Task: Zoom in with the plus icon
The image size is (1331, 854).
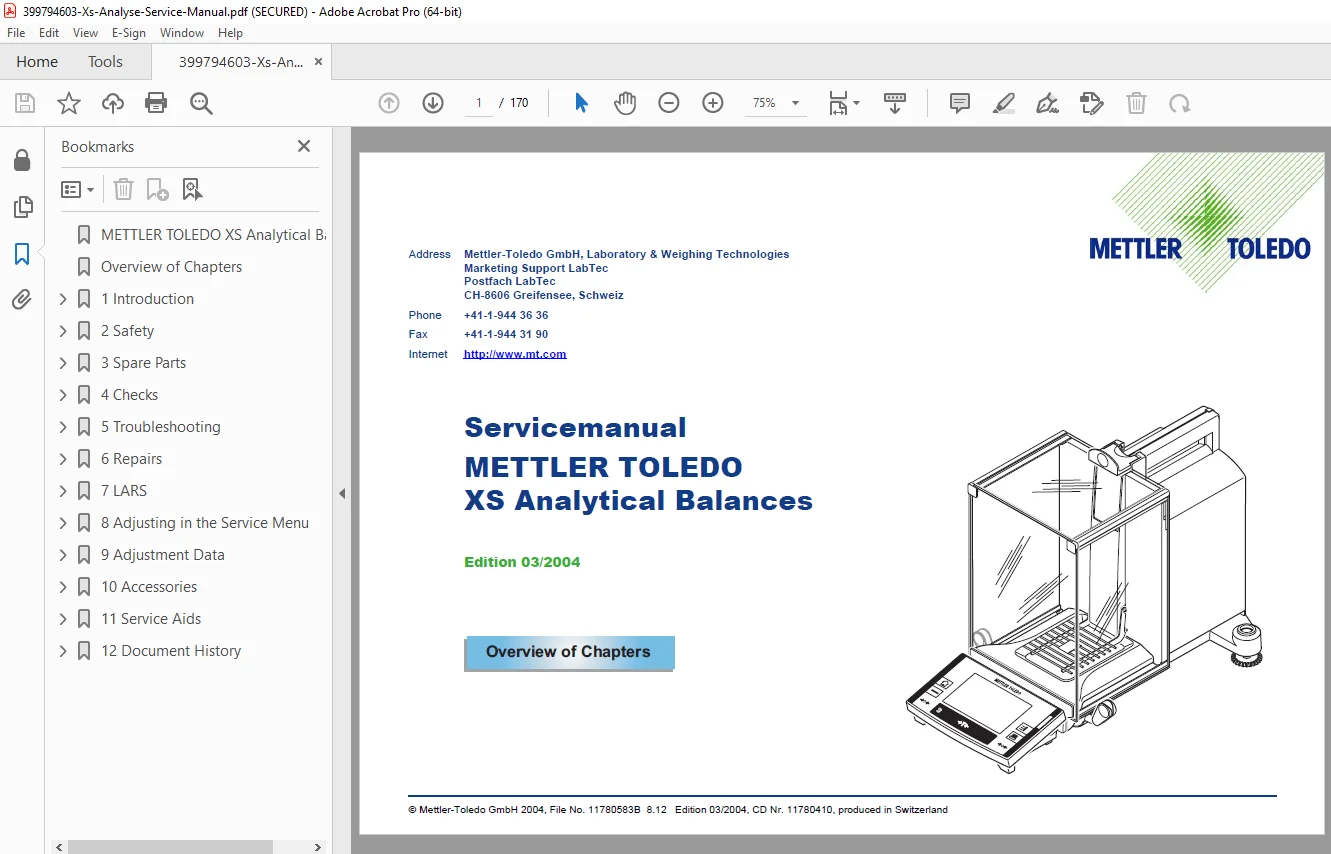Action: coord(713,103)
